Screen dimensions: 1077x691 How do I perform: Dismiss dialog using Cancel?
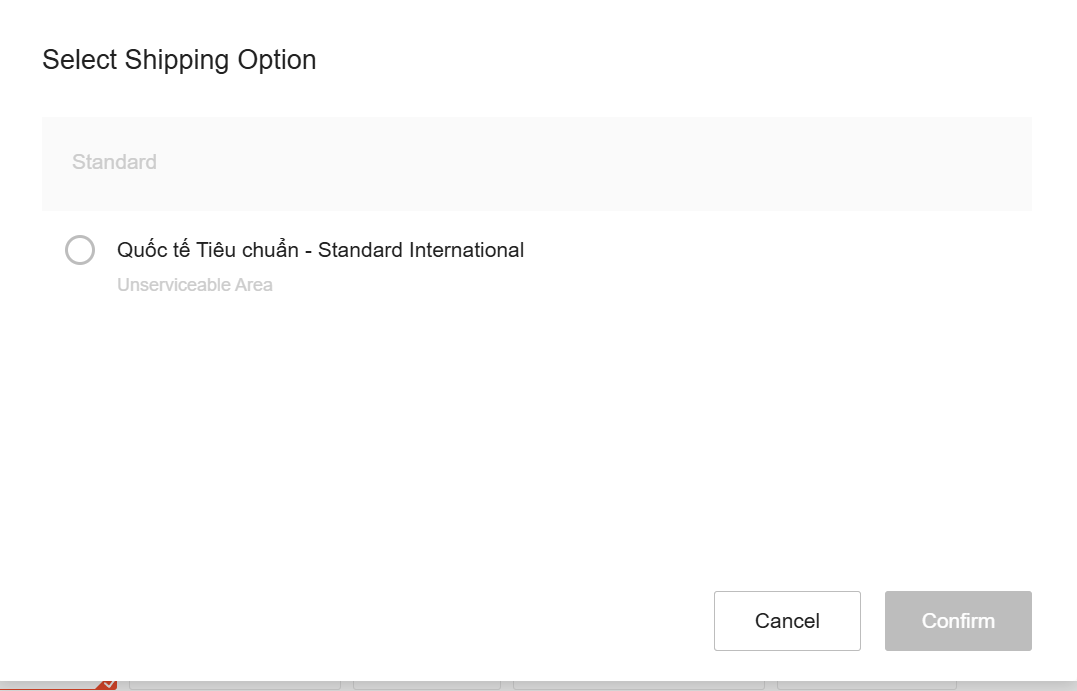(787, 621)
